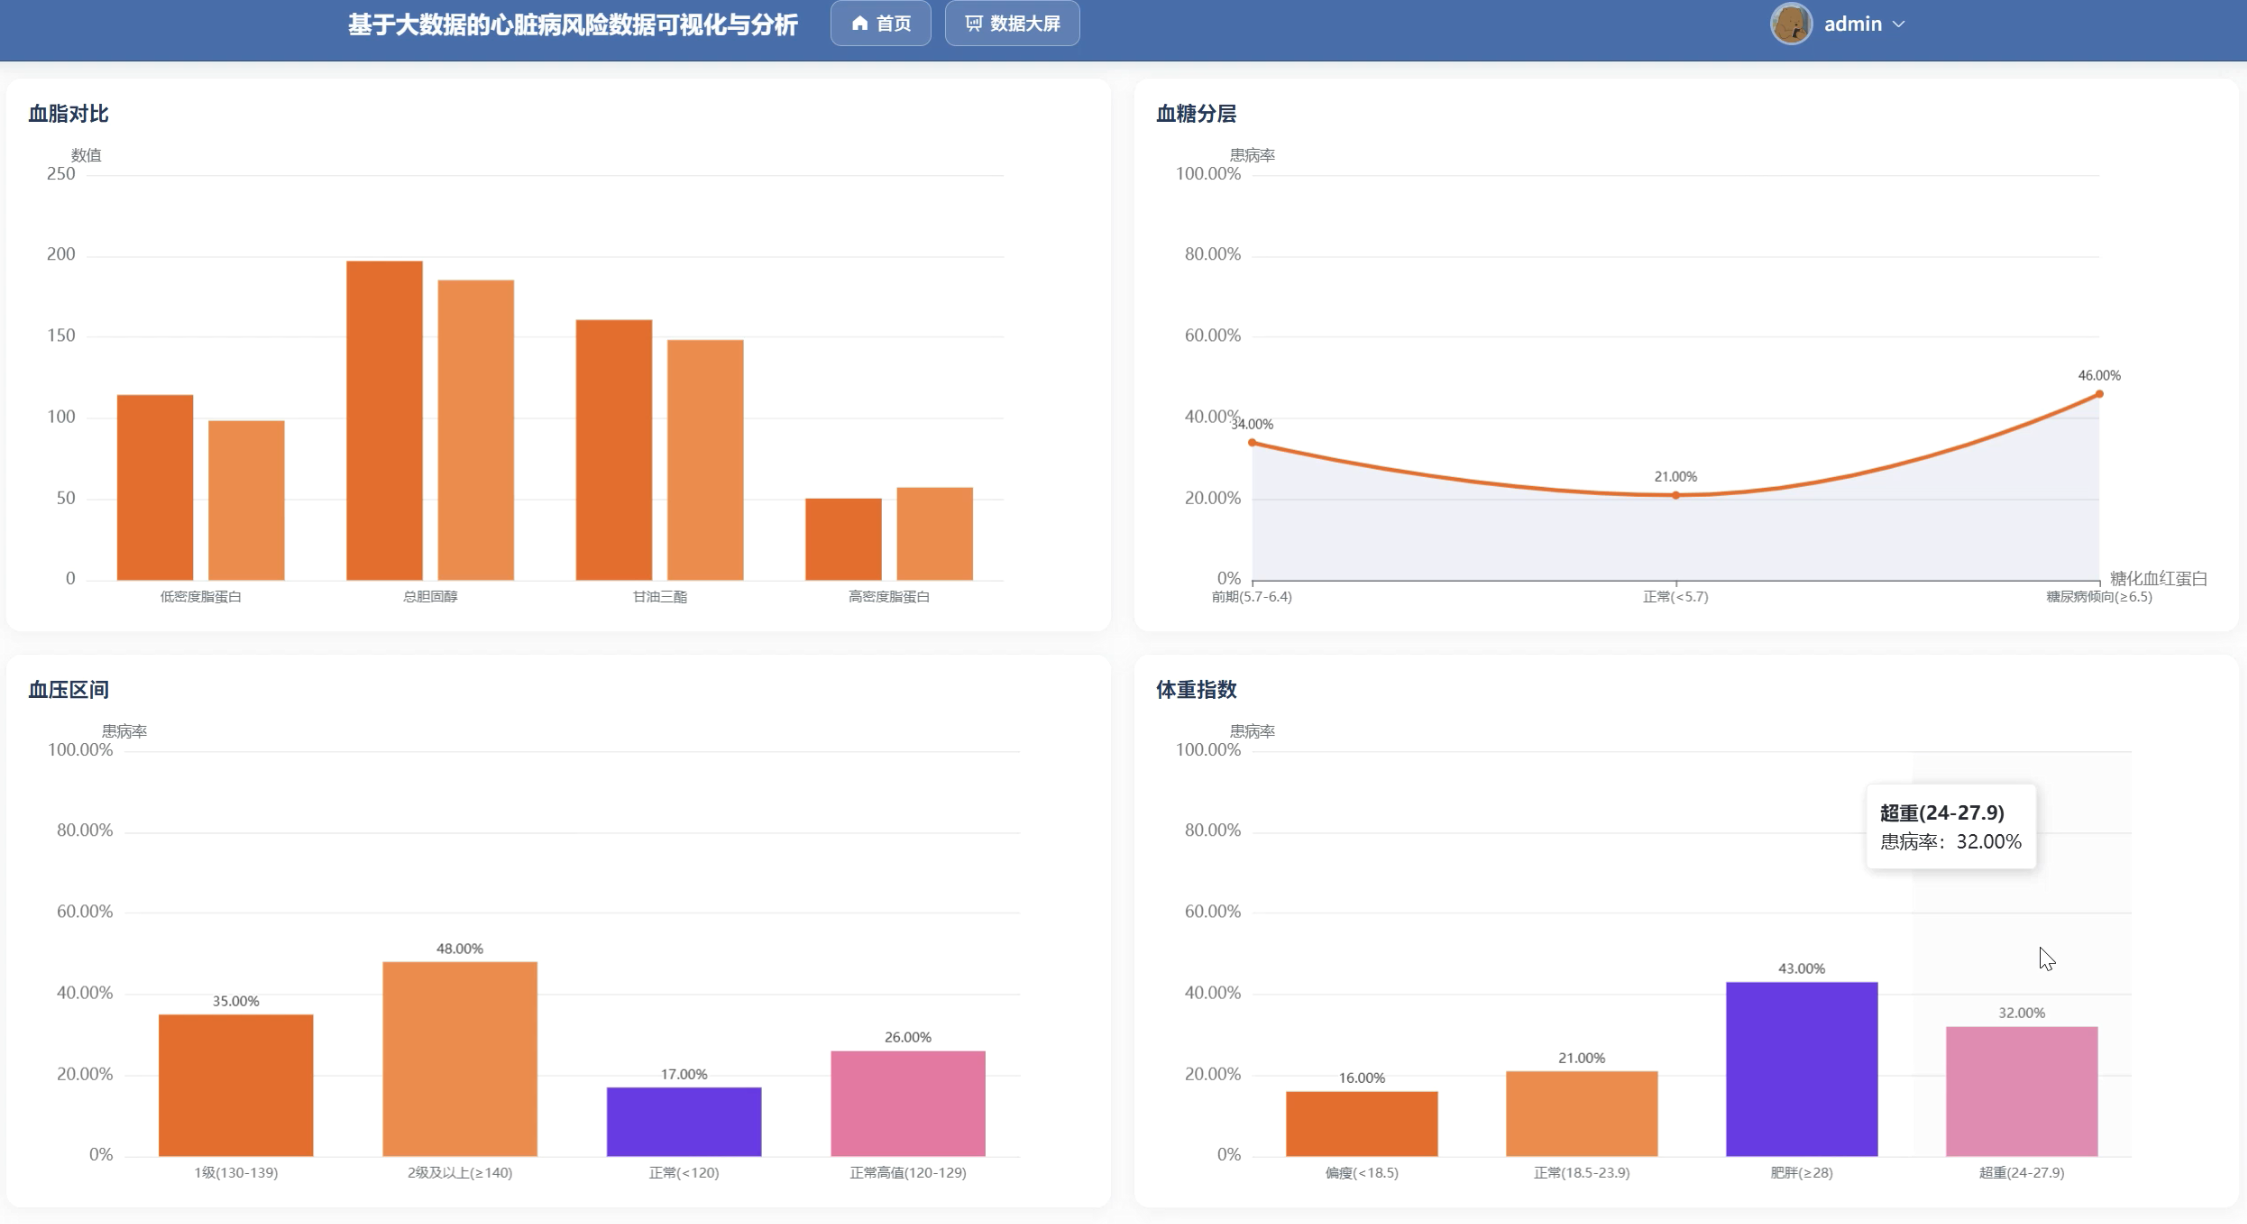Click the 血脂对比 chart title
Image resolution: width=2247 pixels, height=1224 pixels.
[x=68, y=114]
